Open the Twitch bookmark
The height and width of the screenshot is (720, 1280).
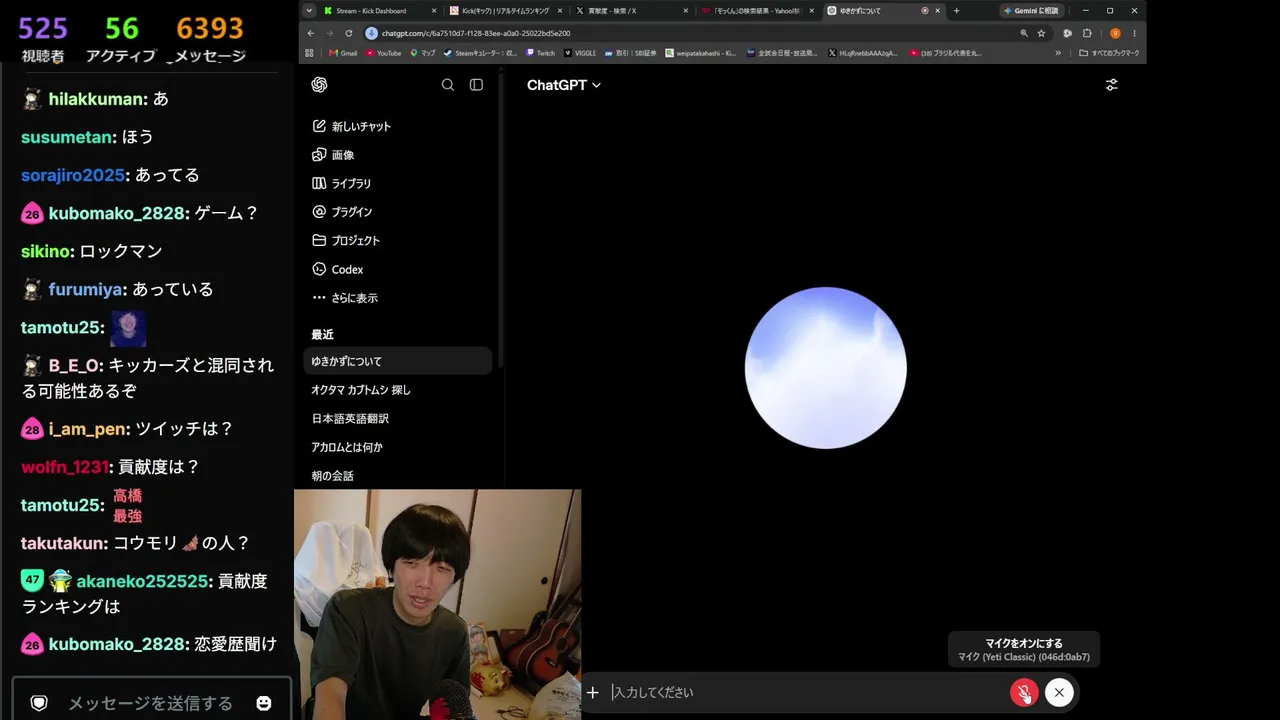[x=541, y=53]
